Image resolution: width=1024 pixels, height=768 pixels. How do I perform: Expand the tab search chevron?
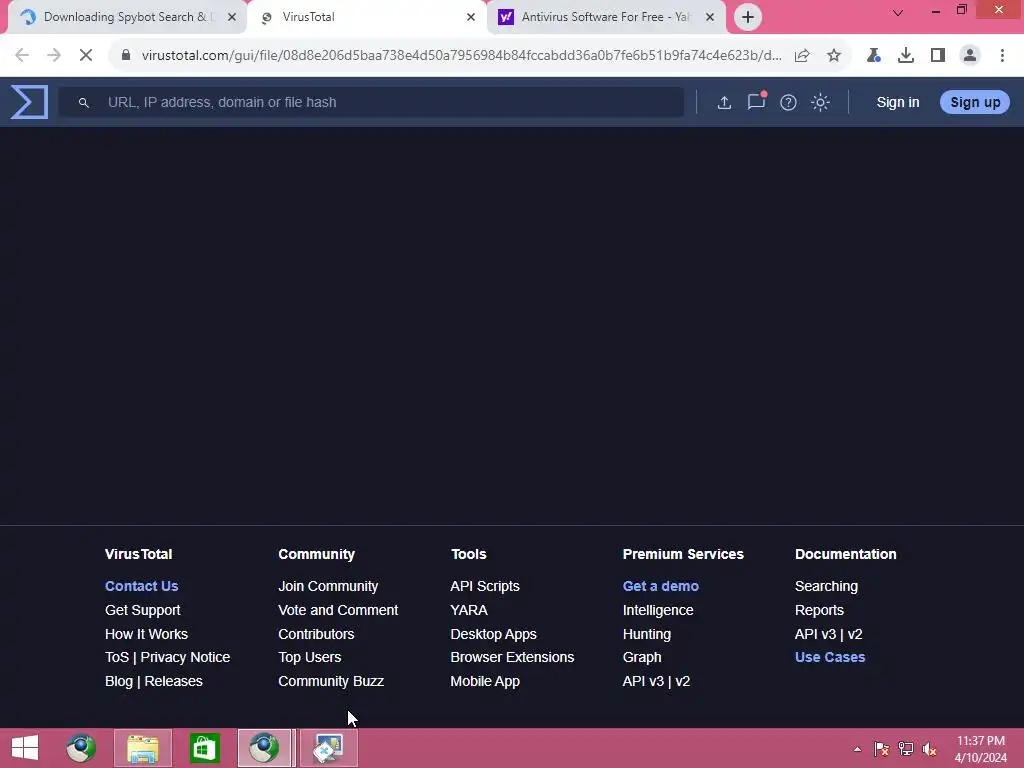pyautogui.click(x=898, y=12)
